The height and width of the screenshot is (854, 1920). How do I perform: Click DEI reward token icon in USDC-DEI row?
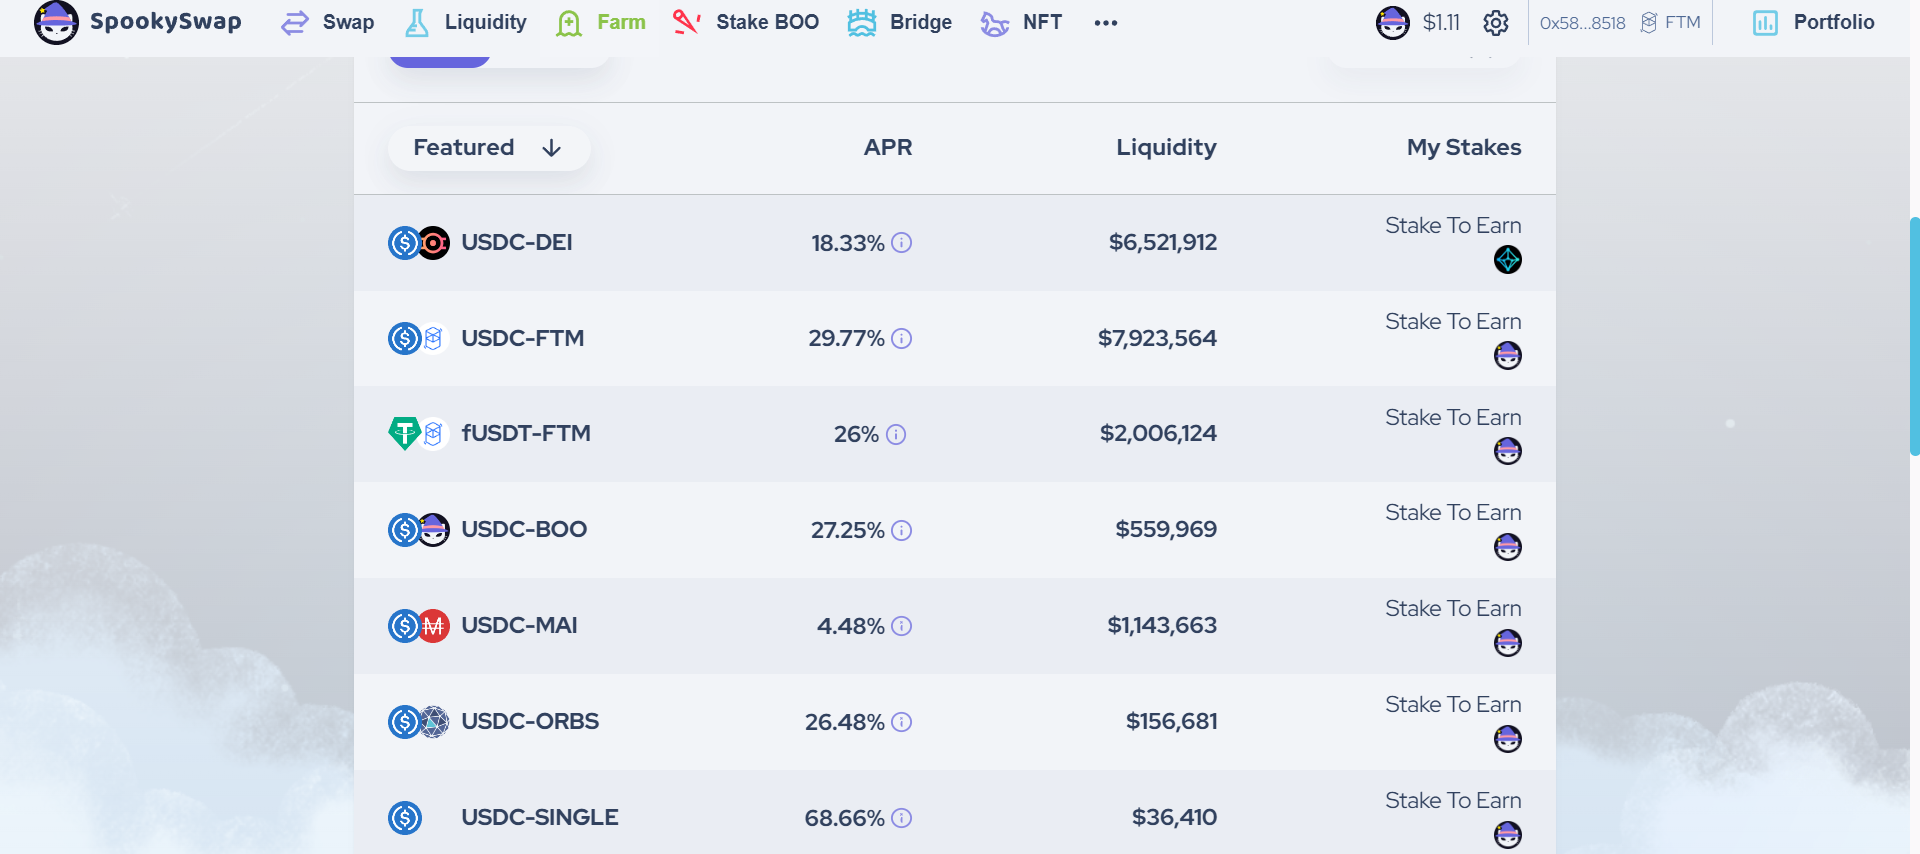pyautogui.click(x=1508, y=260)
